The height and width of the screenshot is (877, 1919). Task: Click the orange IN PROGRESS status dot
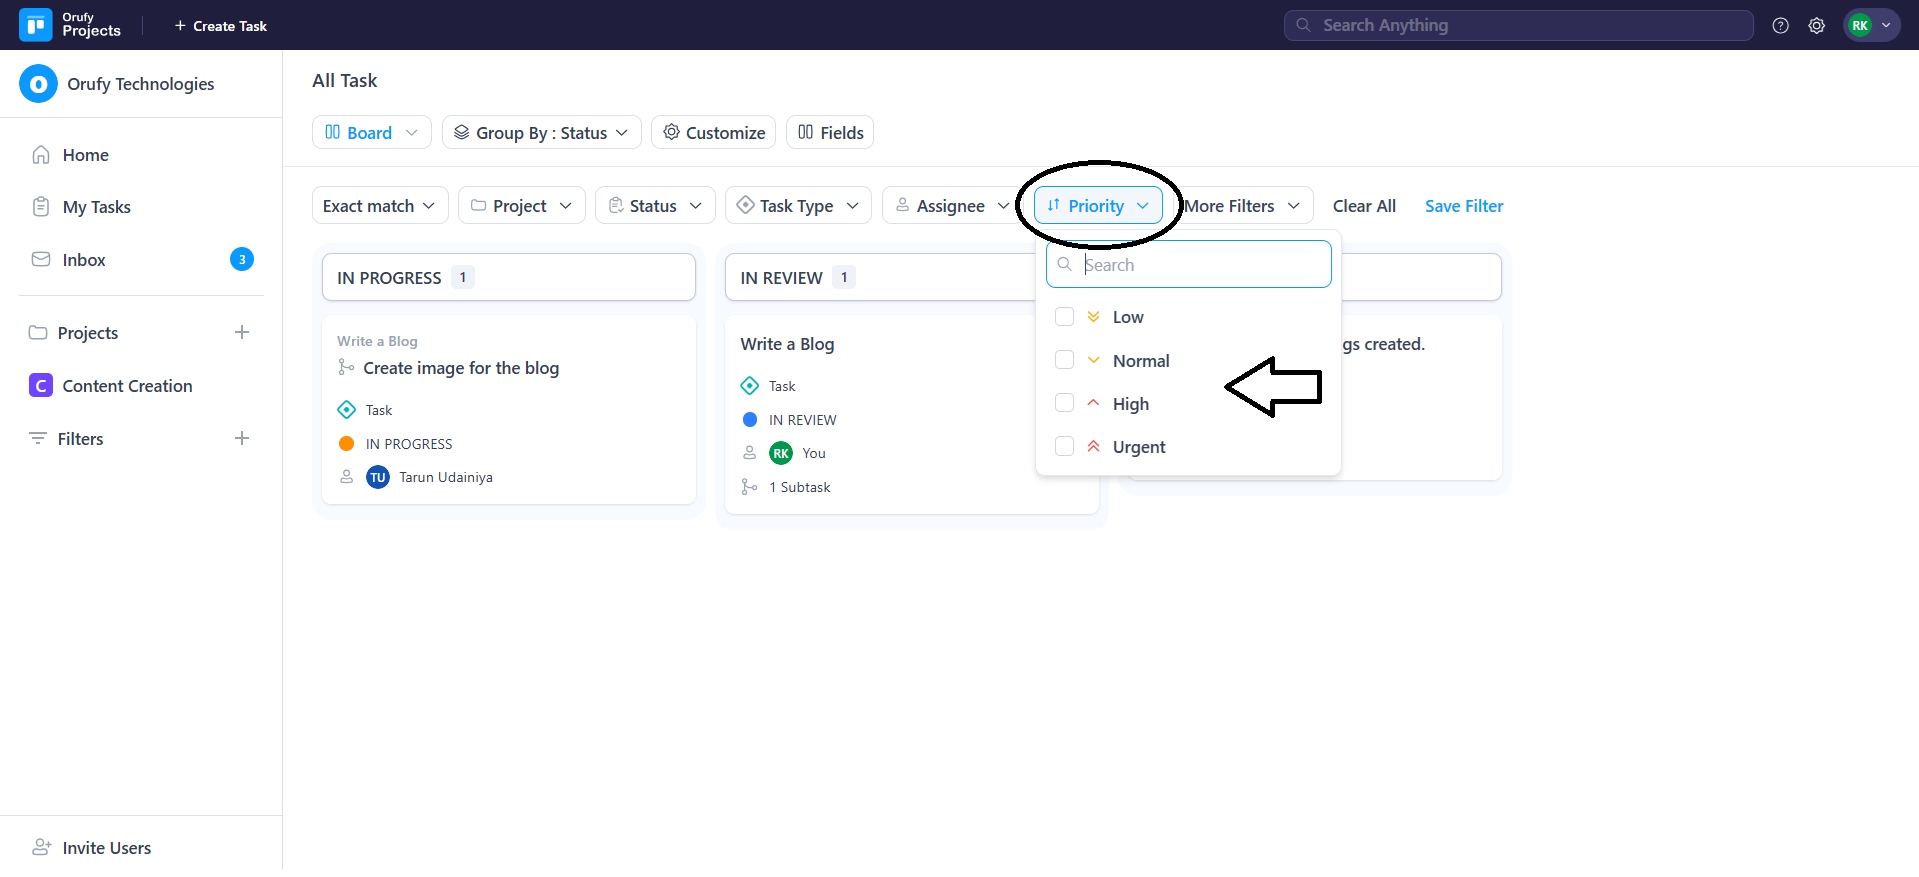point(347,444)
